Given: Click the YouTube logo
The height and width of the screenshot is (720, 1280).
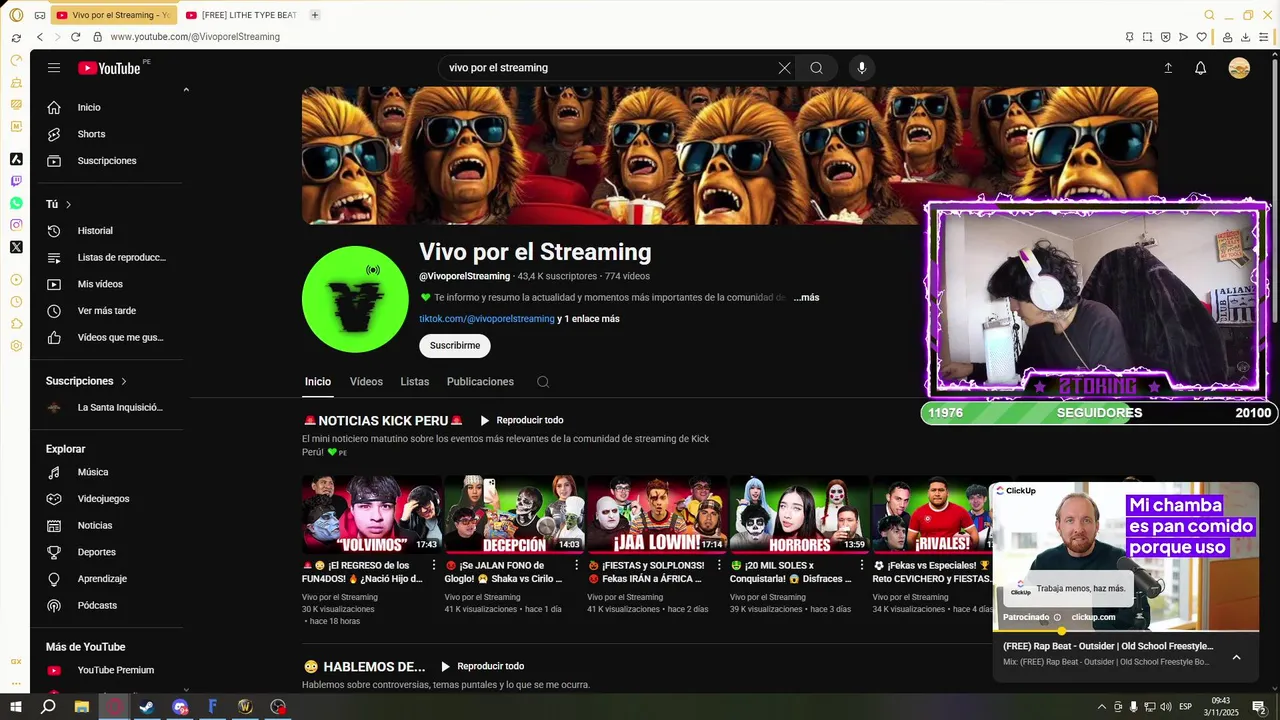Looking at the screenshot, I should point(110,68).
